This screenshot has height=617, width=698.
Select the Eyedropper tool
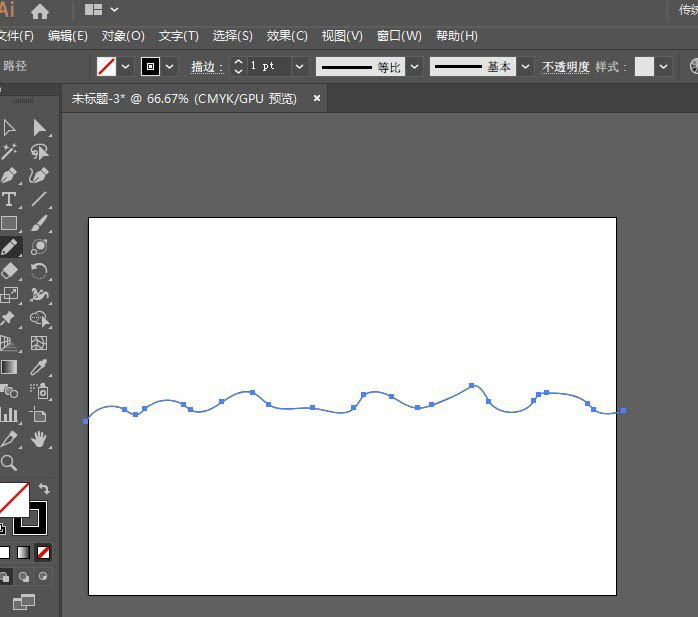point(39,367)
